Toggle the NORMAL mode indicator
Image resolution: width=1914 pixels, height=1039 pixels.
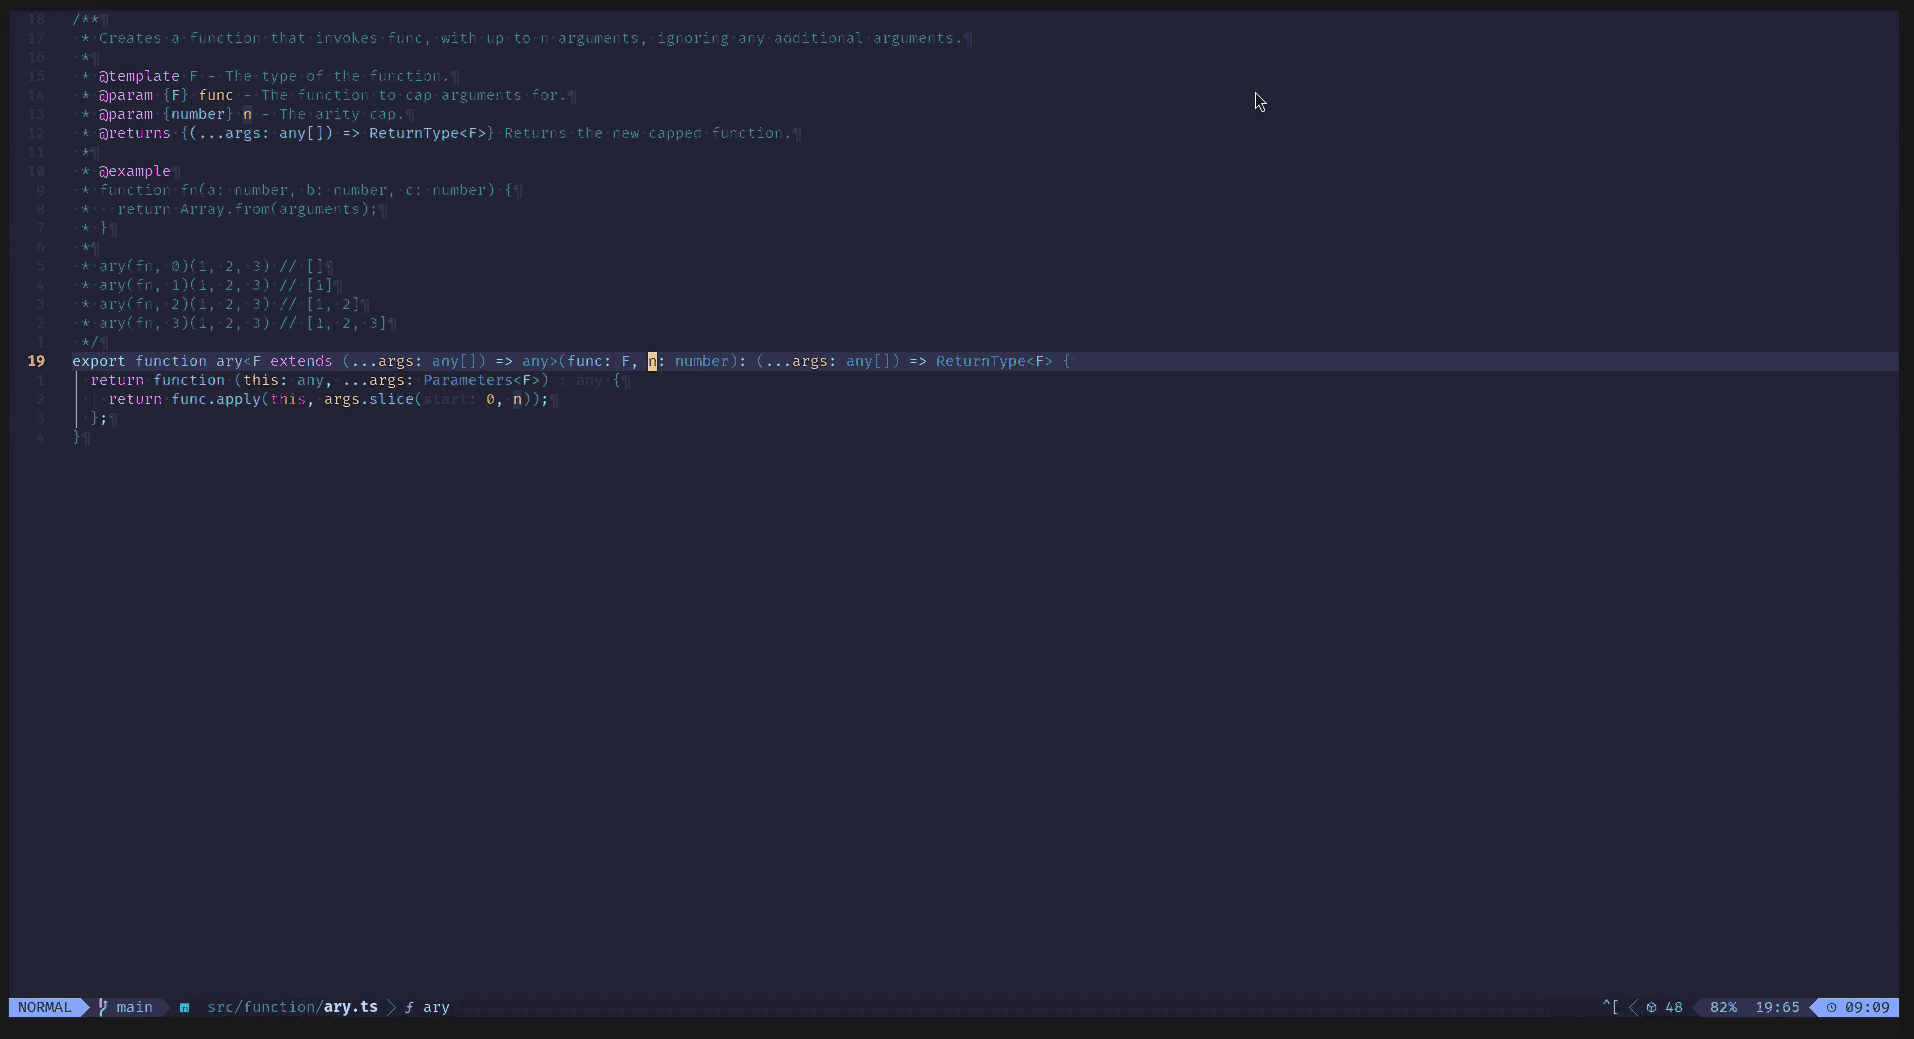tap(44, 1007)
